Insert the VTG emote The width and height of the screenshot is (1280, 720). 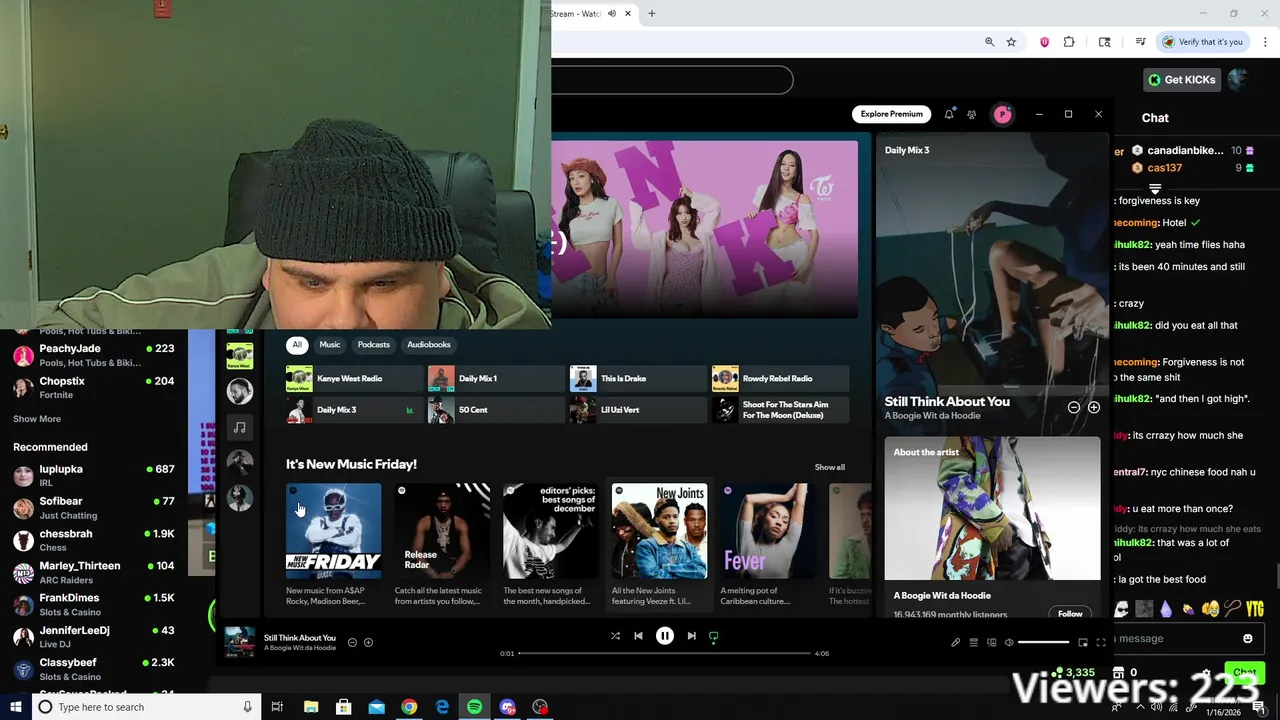[x=1255, y=608]
